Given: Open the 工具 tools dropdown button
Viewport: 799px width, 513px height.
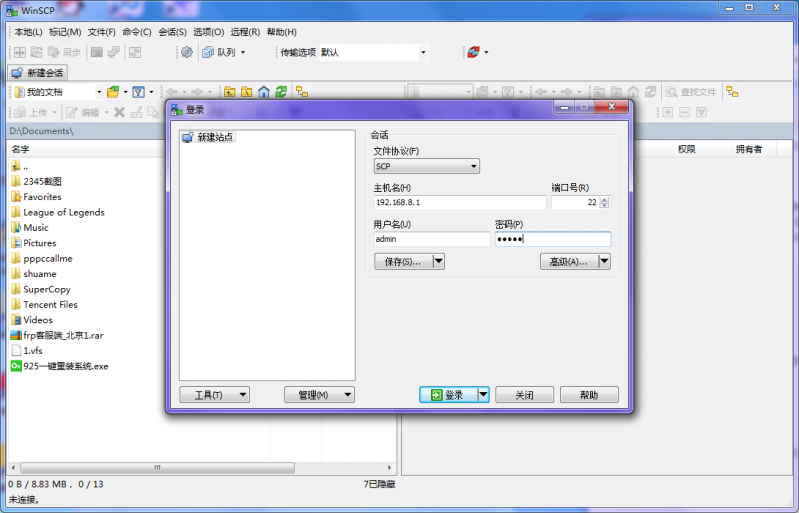Looking at the screenshot, I should click(214, 395).
